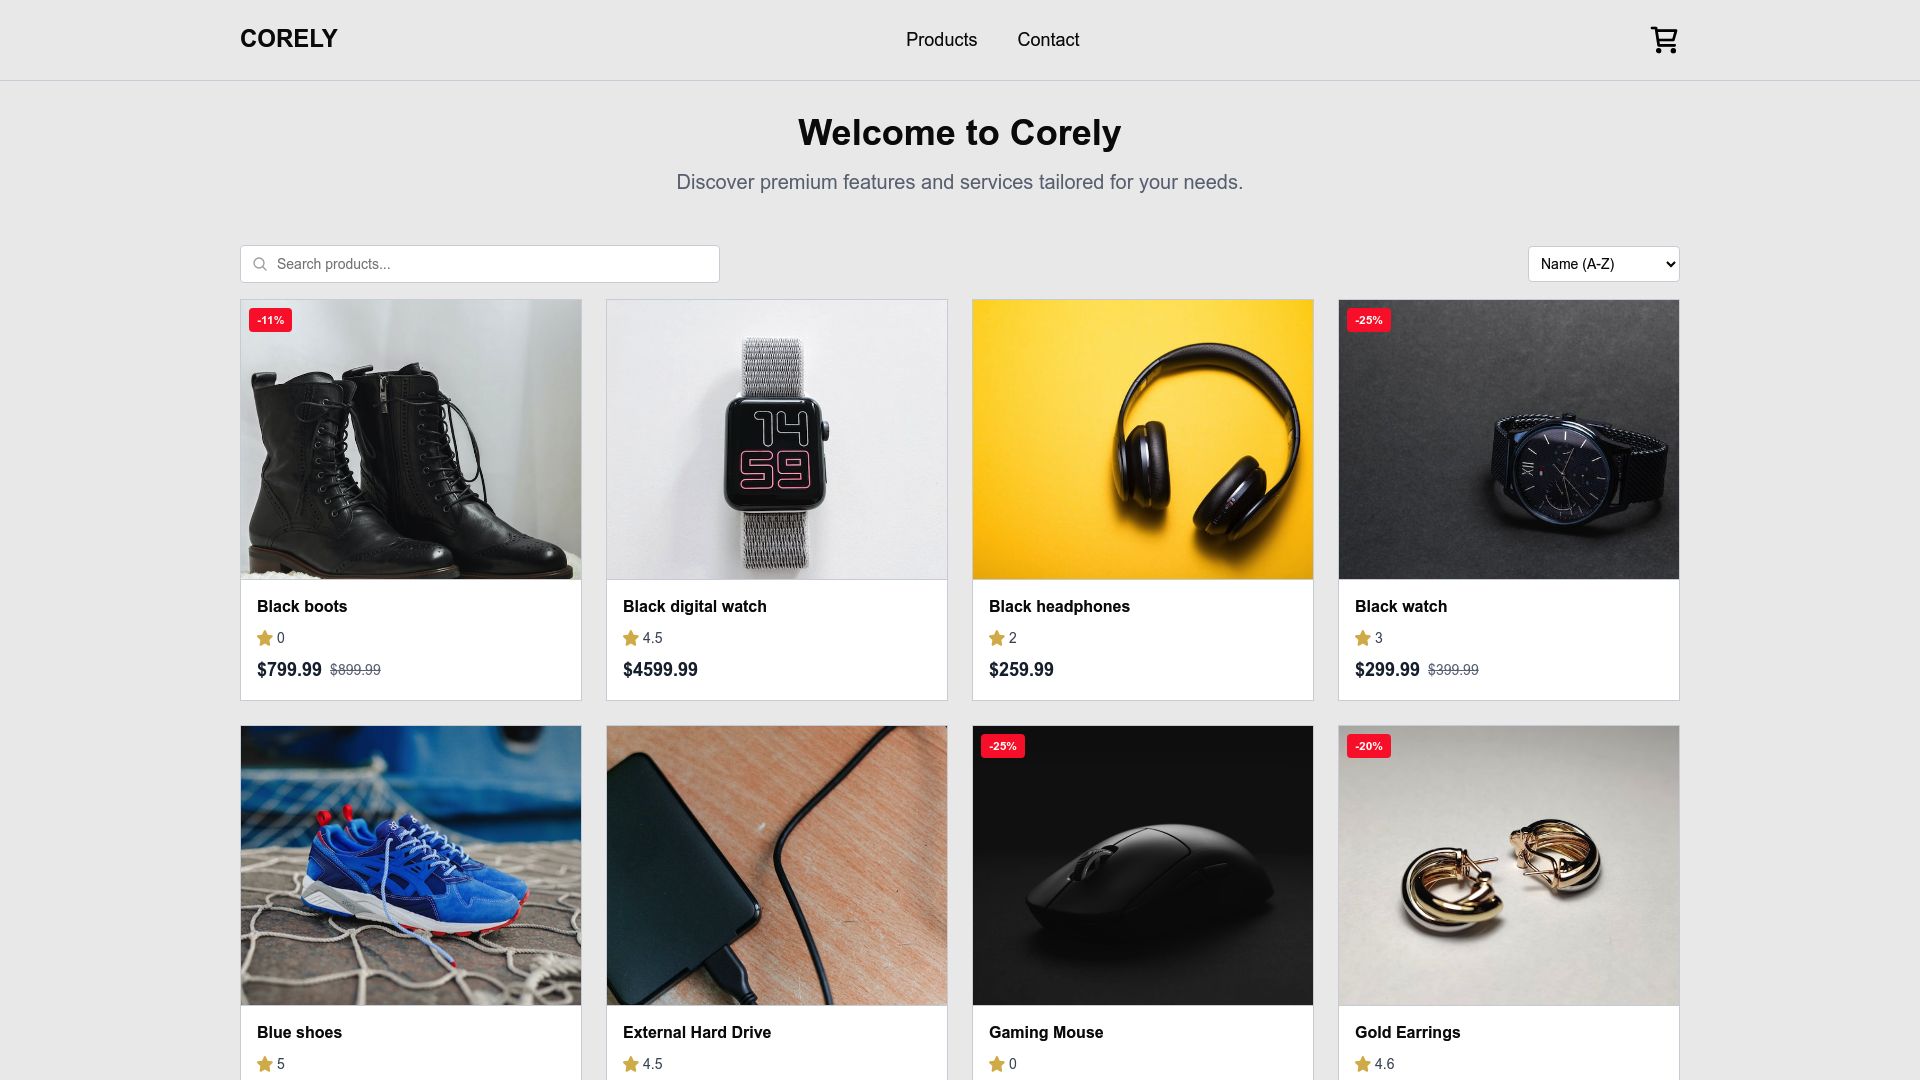Click the -11% discount badge on boots
1920x1080 pixels.
(x=270, y=320)
